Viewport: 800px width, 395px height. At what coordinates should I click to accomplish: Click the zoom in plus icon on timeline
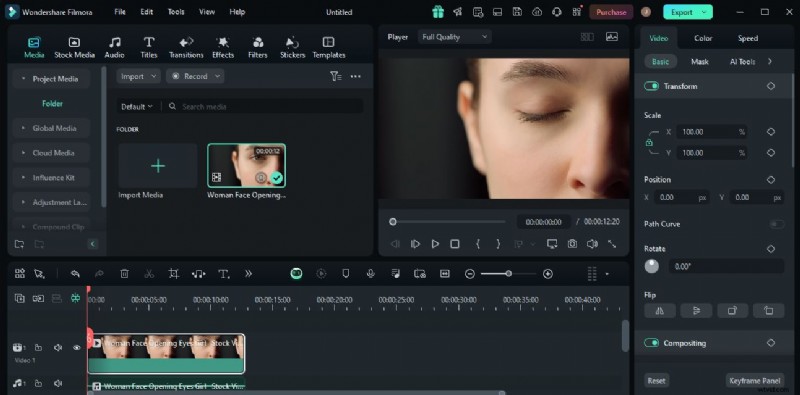[x=548, y=274]
